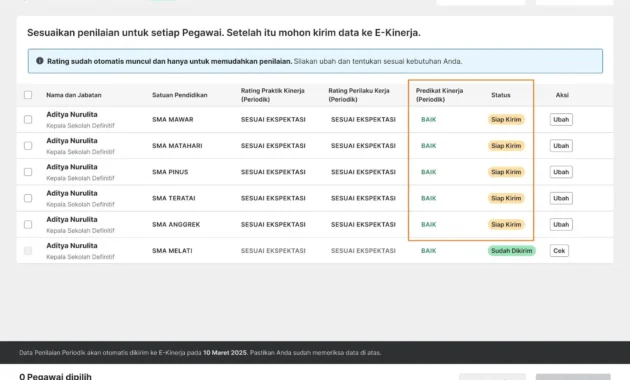Click the Rating Perilaku Kerja column header
The width and height of the screenshot is (630, 380).
359,95
